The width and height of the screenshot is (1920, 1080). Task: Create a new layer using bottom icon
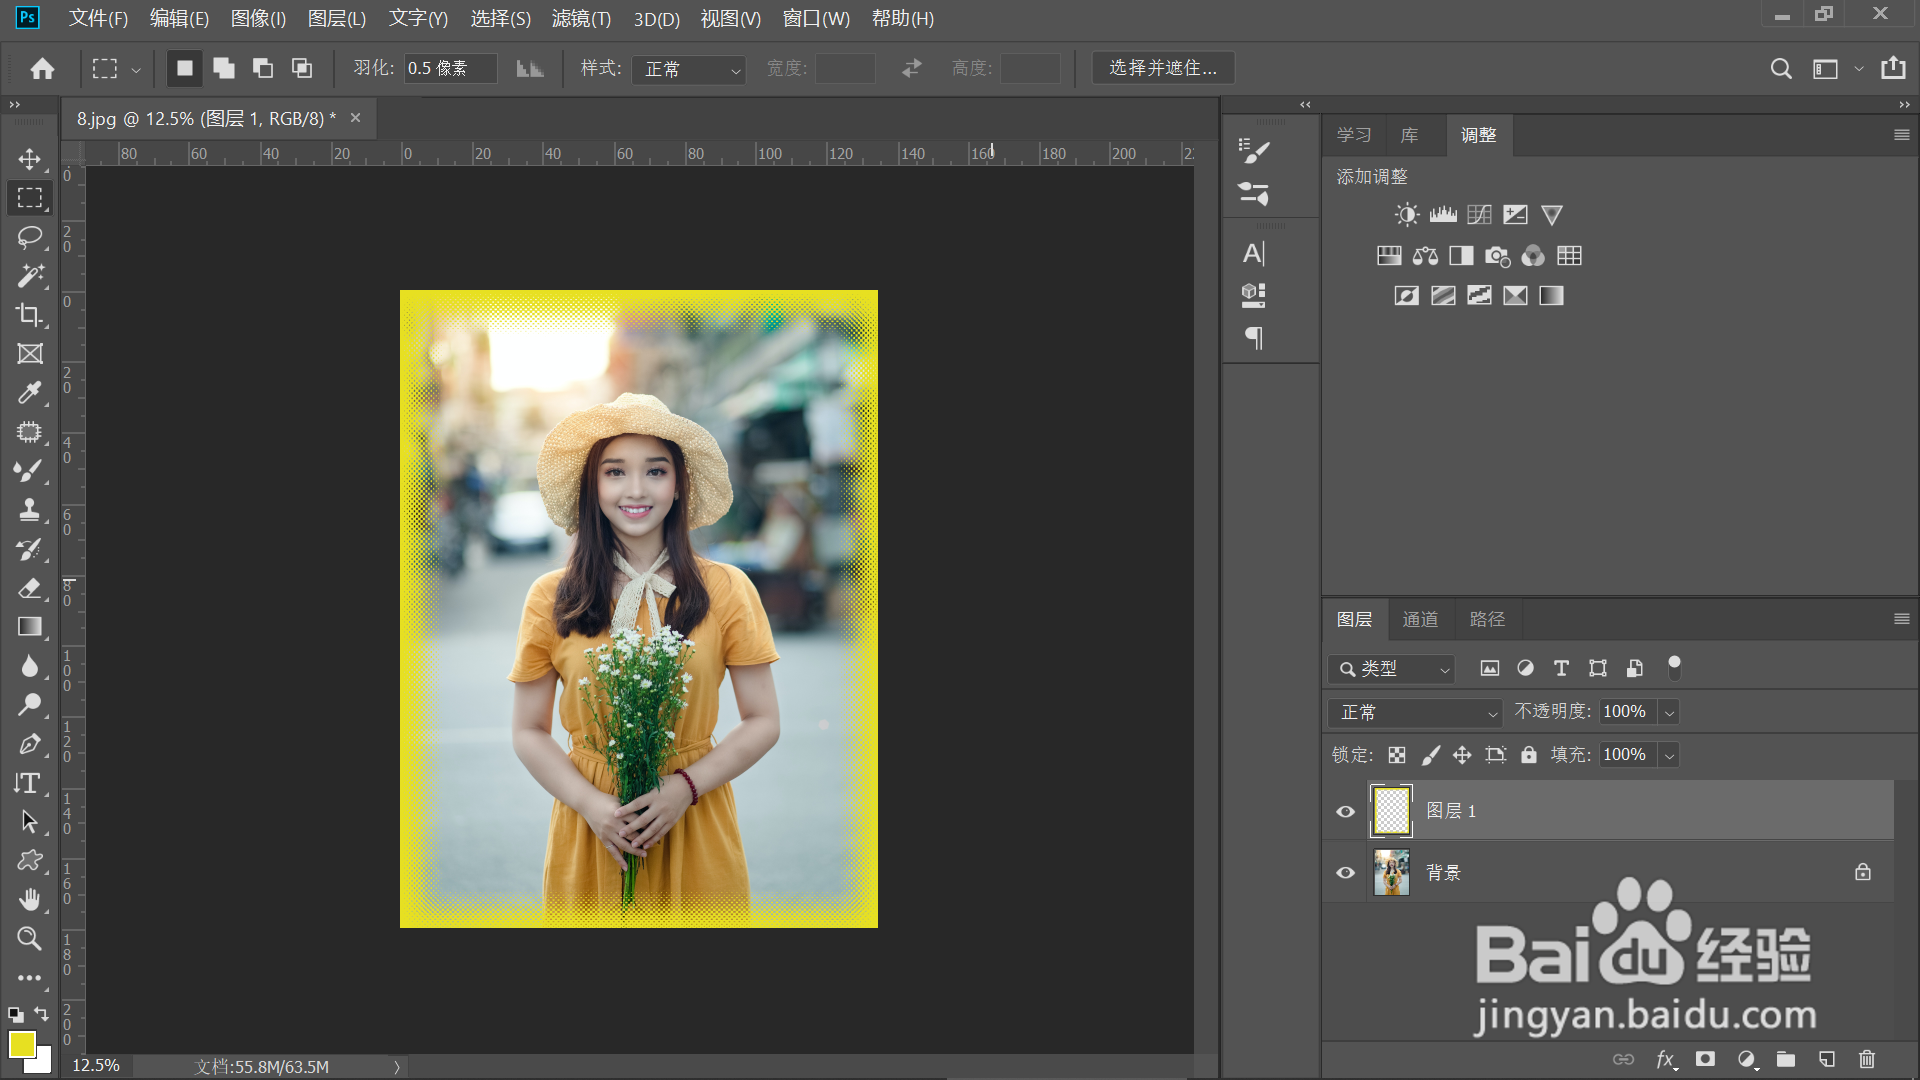pos(1826,1059)
